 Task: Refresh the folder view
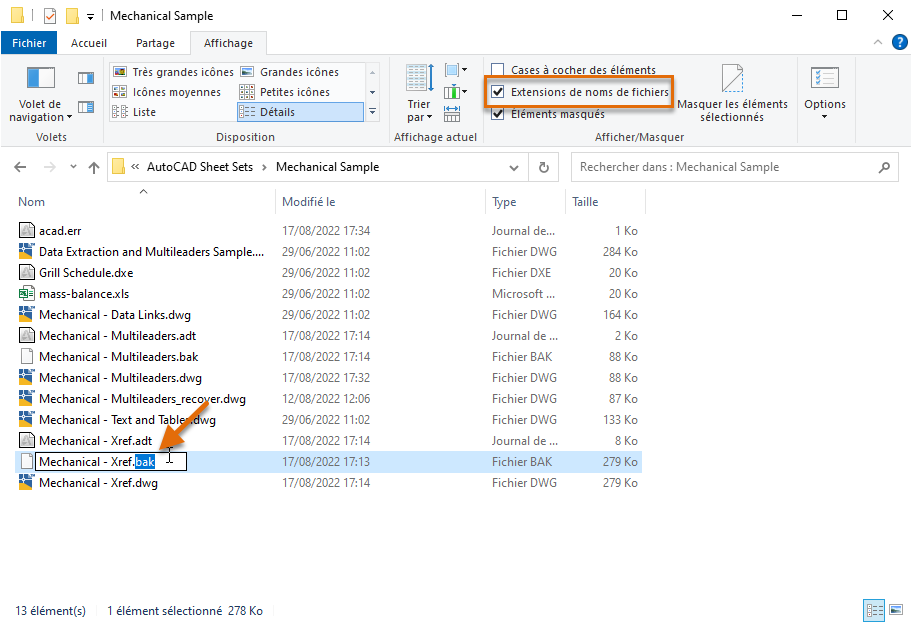(x=543, y=168)
